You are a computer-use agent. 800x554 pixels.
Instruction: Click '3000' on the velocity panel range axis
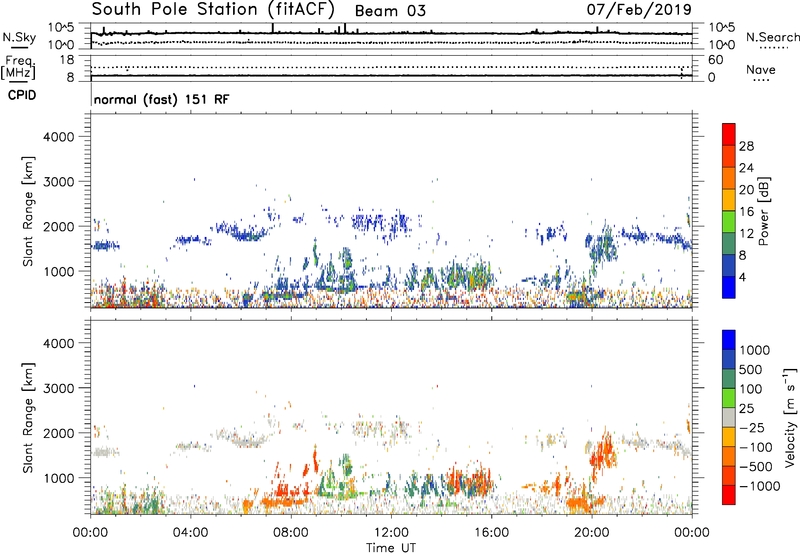pos(58,388)
